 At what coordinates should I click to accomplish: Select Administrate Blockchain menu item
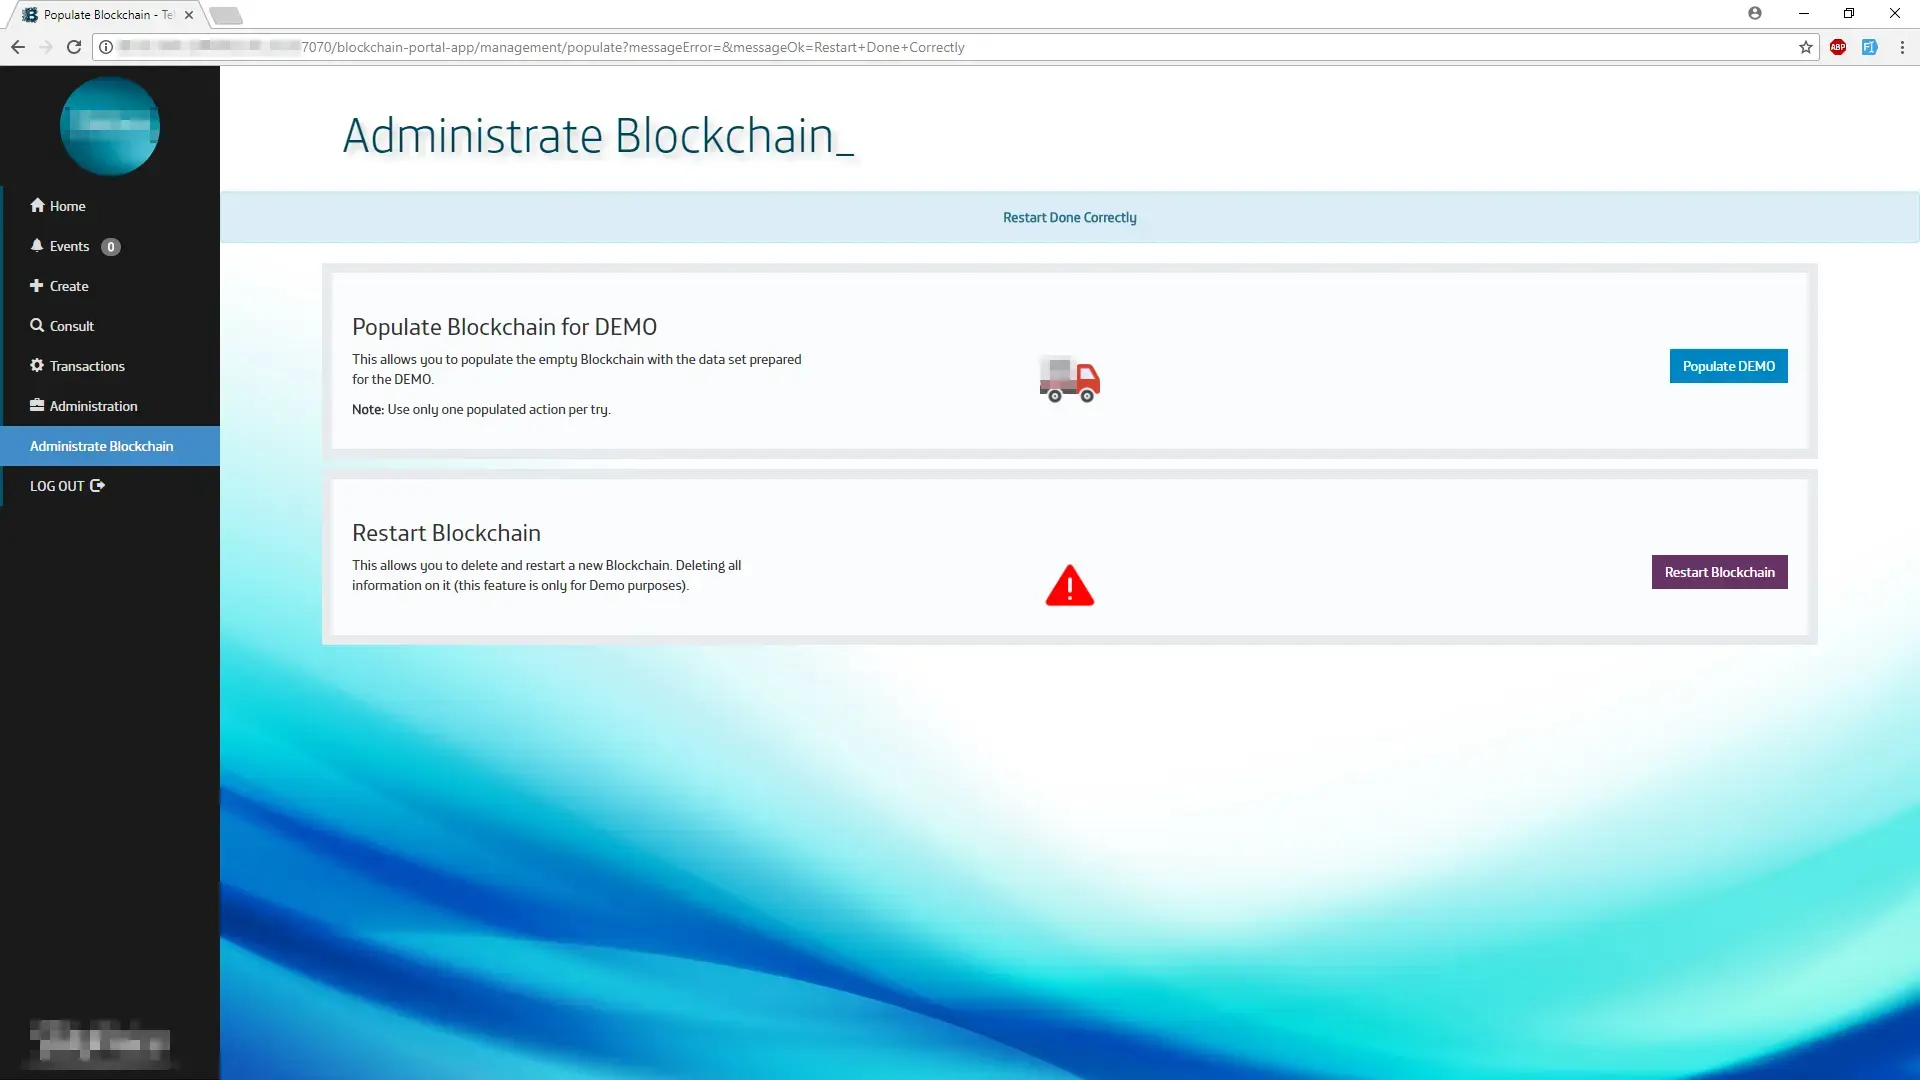[x=102, y=446]
